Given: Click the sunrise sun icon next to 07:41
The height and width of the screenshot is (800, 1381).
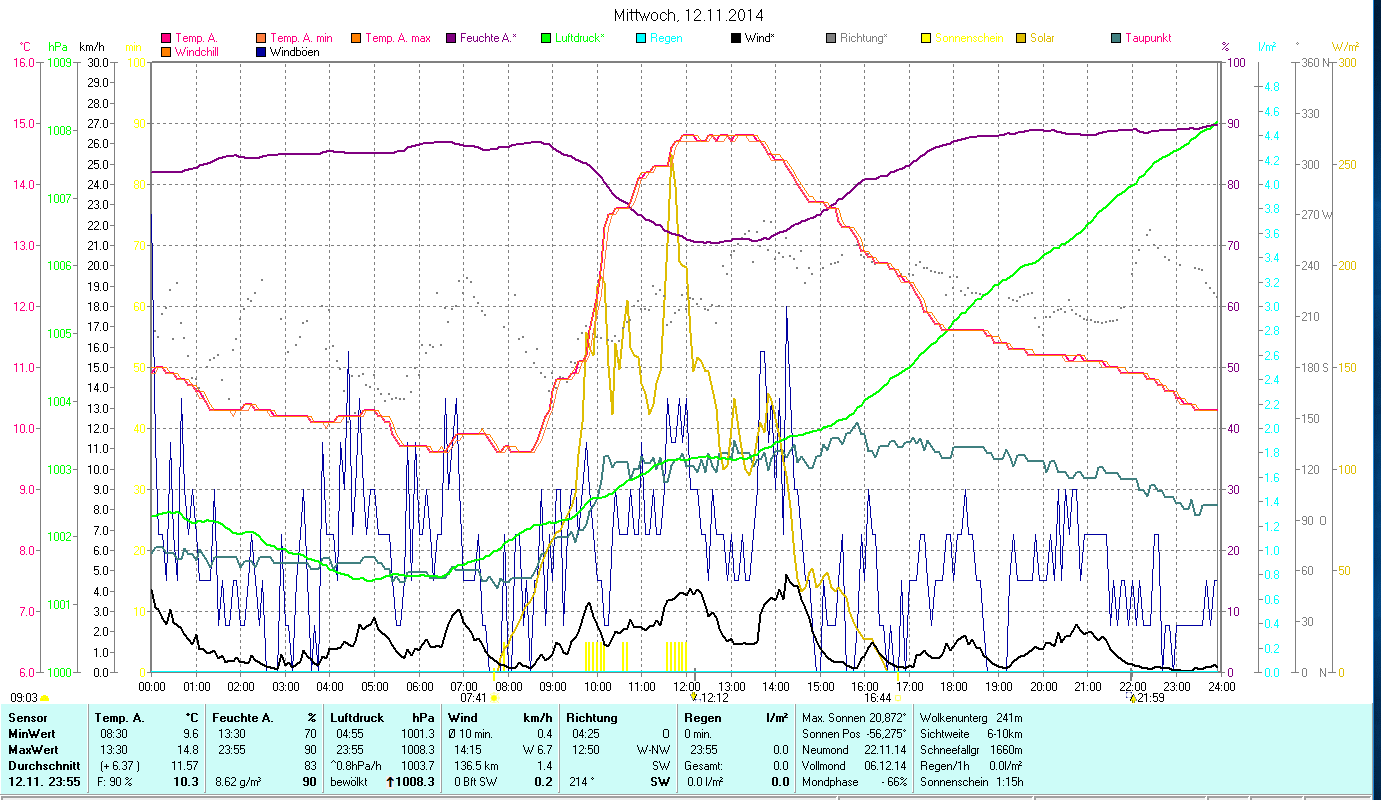Looking at the screenshot, I should tap(494, 698).
